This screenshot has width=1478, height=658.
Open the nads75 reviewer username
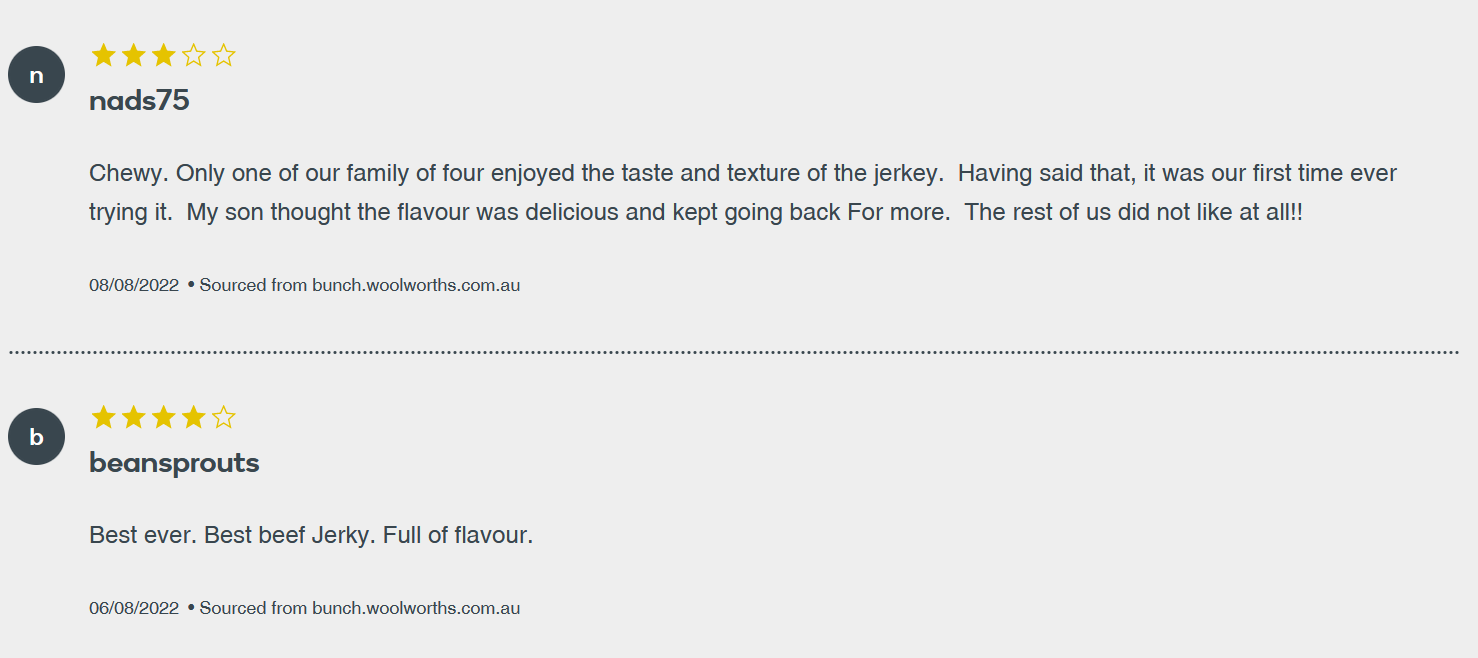(x=139, y=101)
